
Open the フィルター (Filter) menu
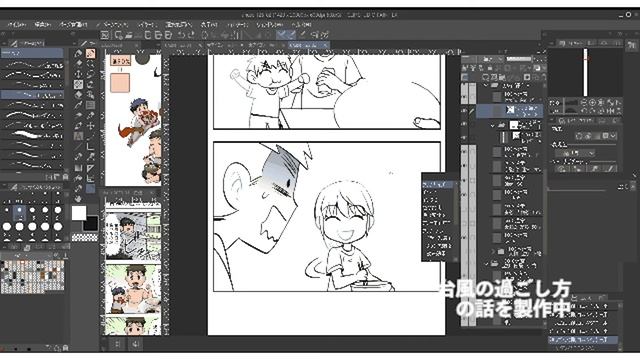pyautogui.click(x=237, y=24)
